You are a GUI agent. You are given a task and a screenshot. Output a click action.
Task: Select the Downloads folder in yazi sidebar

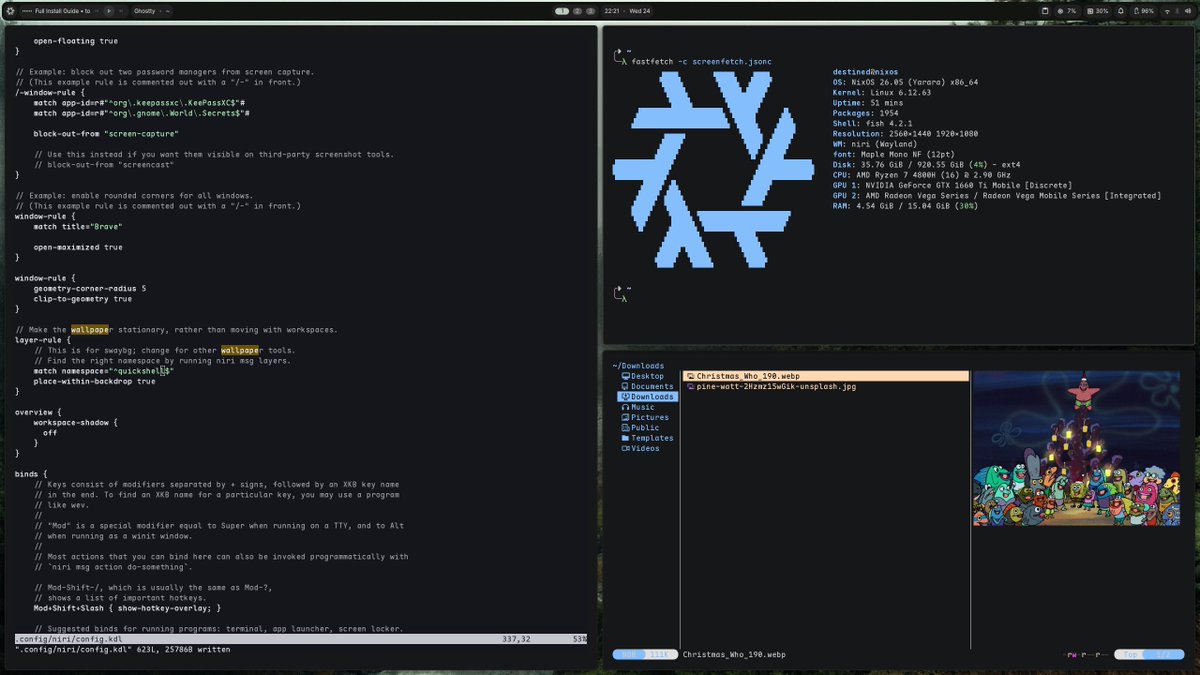647,397
